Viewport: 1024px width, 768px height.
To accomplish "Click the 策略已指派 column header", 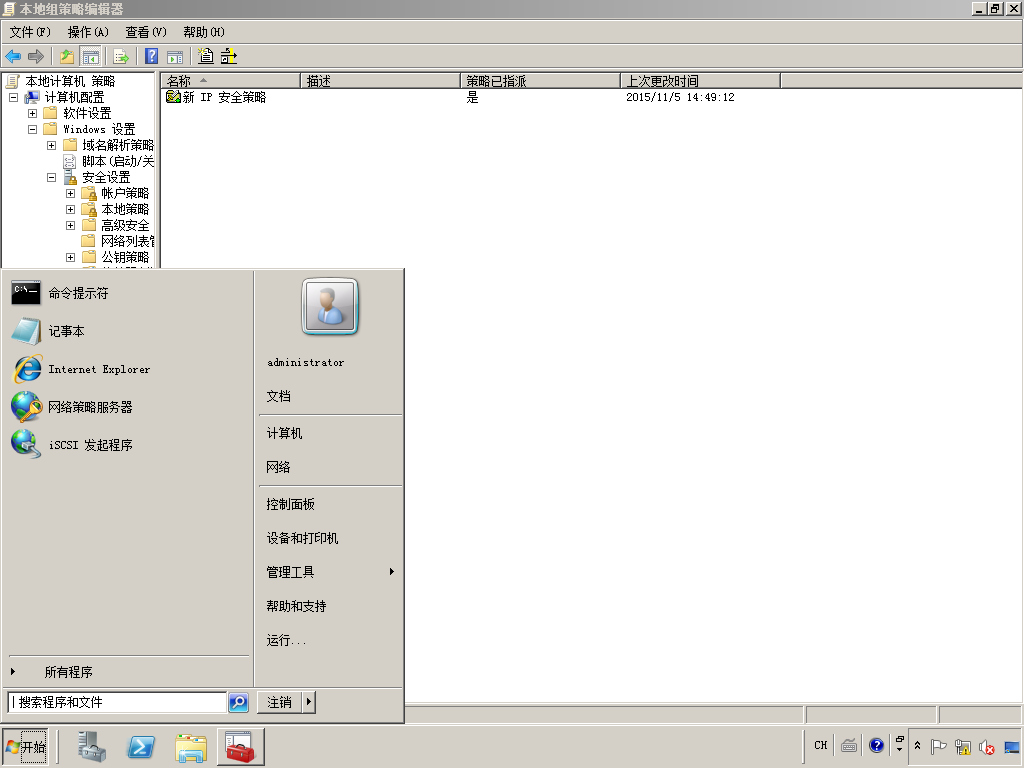I will (540, 81).
